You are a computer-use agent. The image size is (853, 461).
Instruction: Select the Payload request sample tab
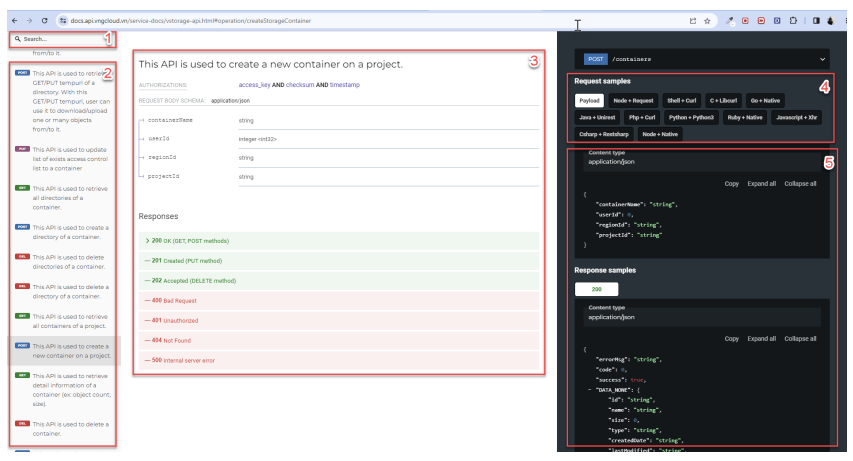[590, 101]
